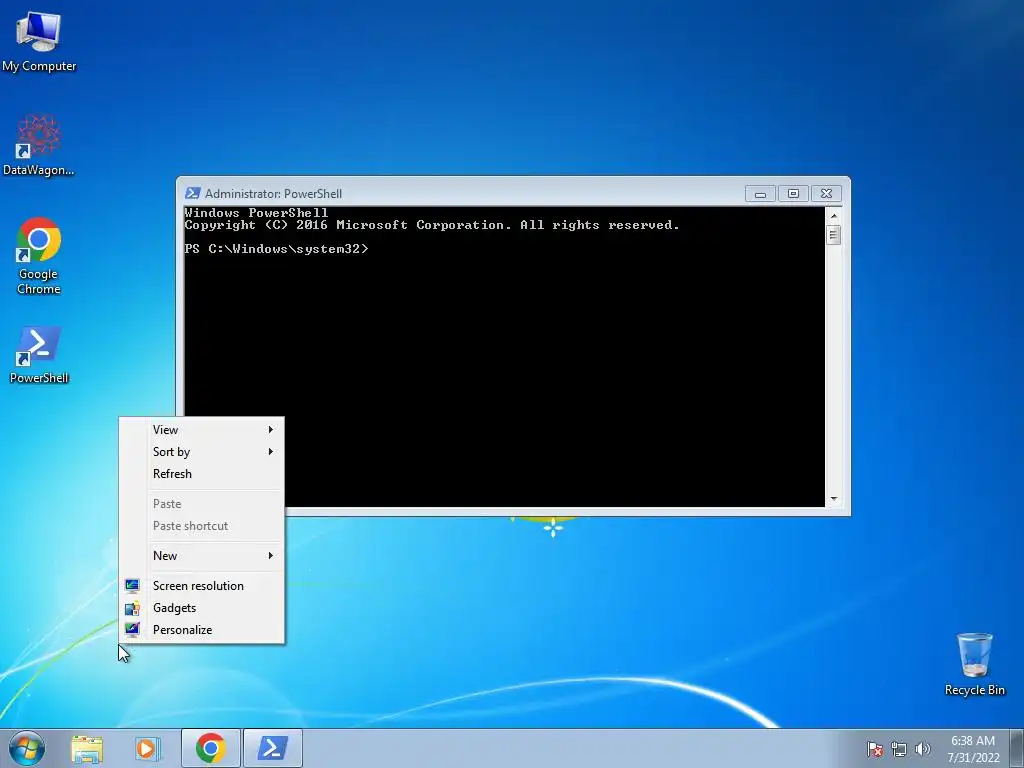Expand the New submenu
This screenshot has width=1024, height=768.
(x=202, y=556)
